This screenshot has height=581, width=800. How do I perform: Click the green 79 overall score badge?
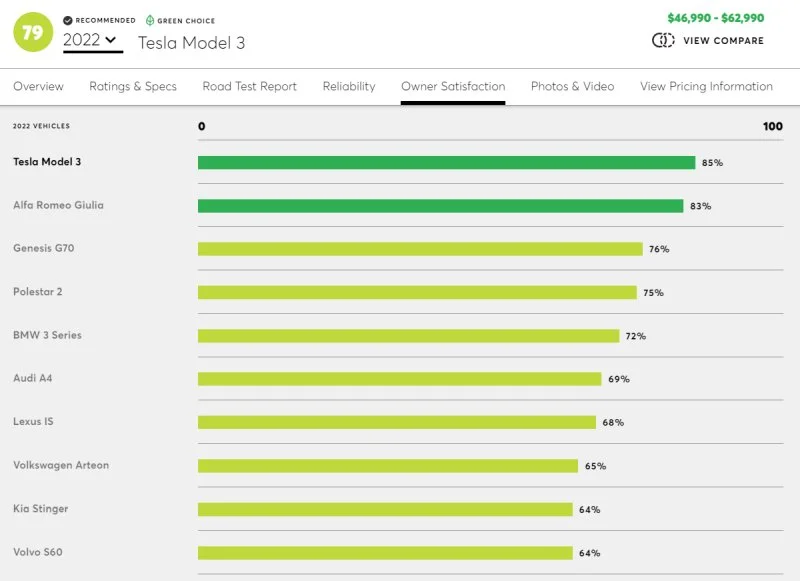tap(33, 32)
